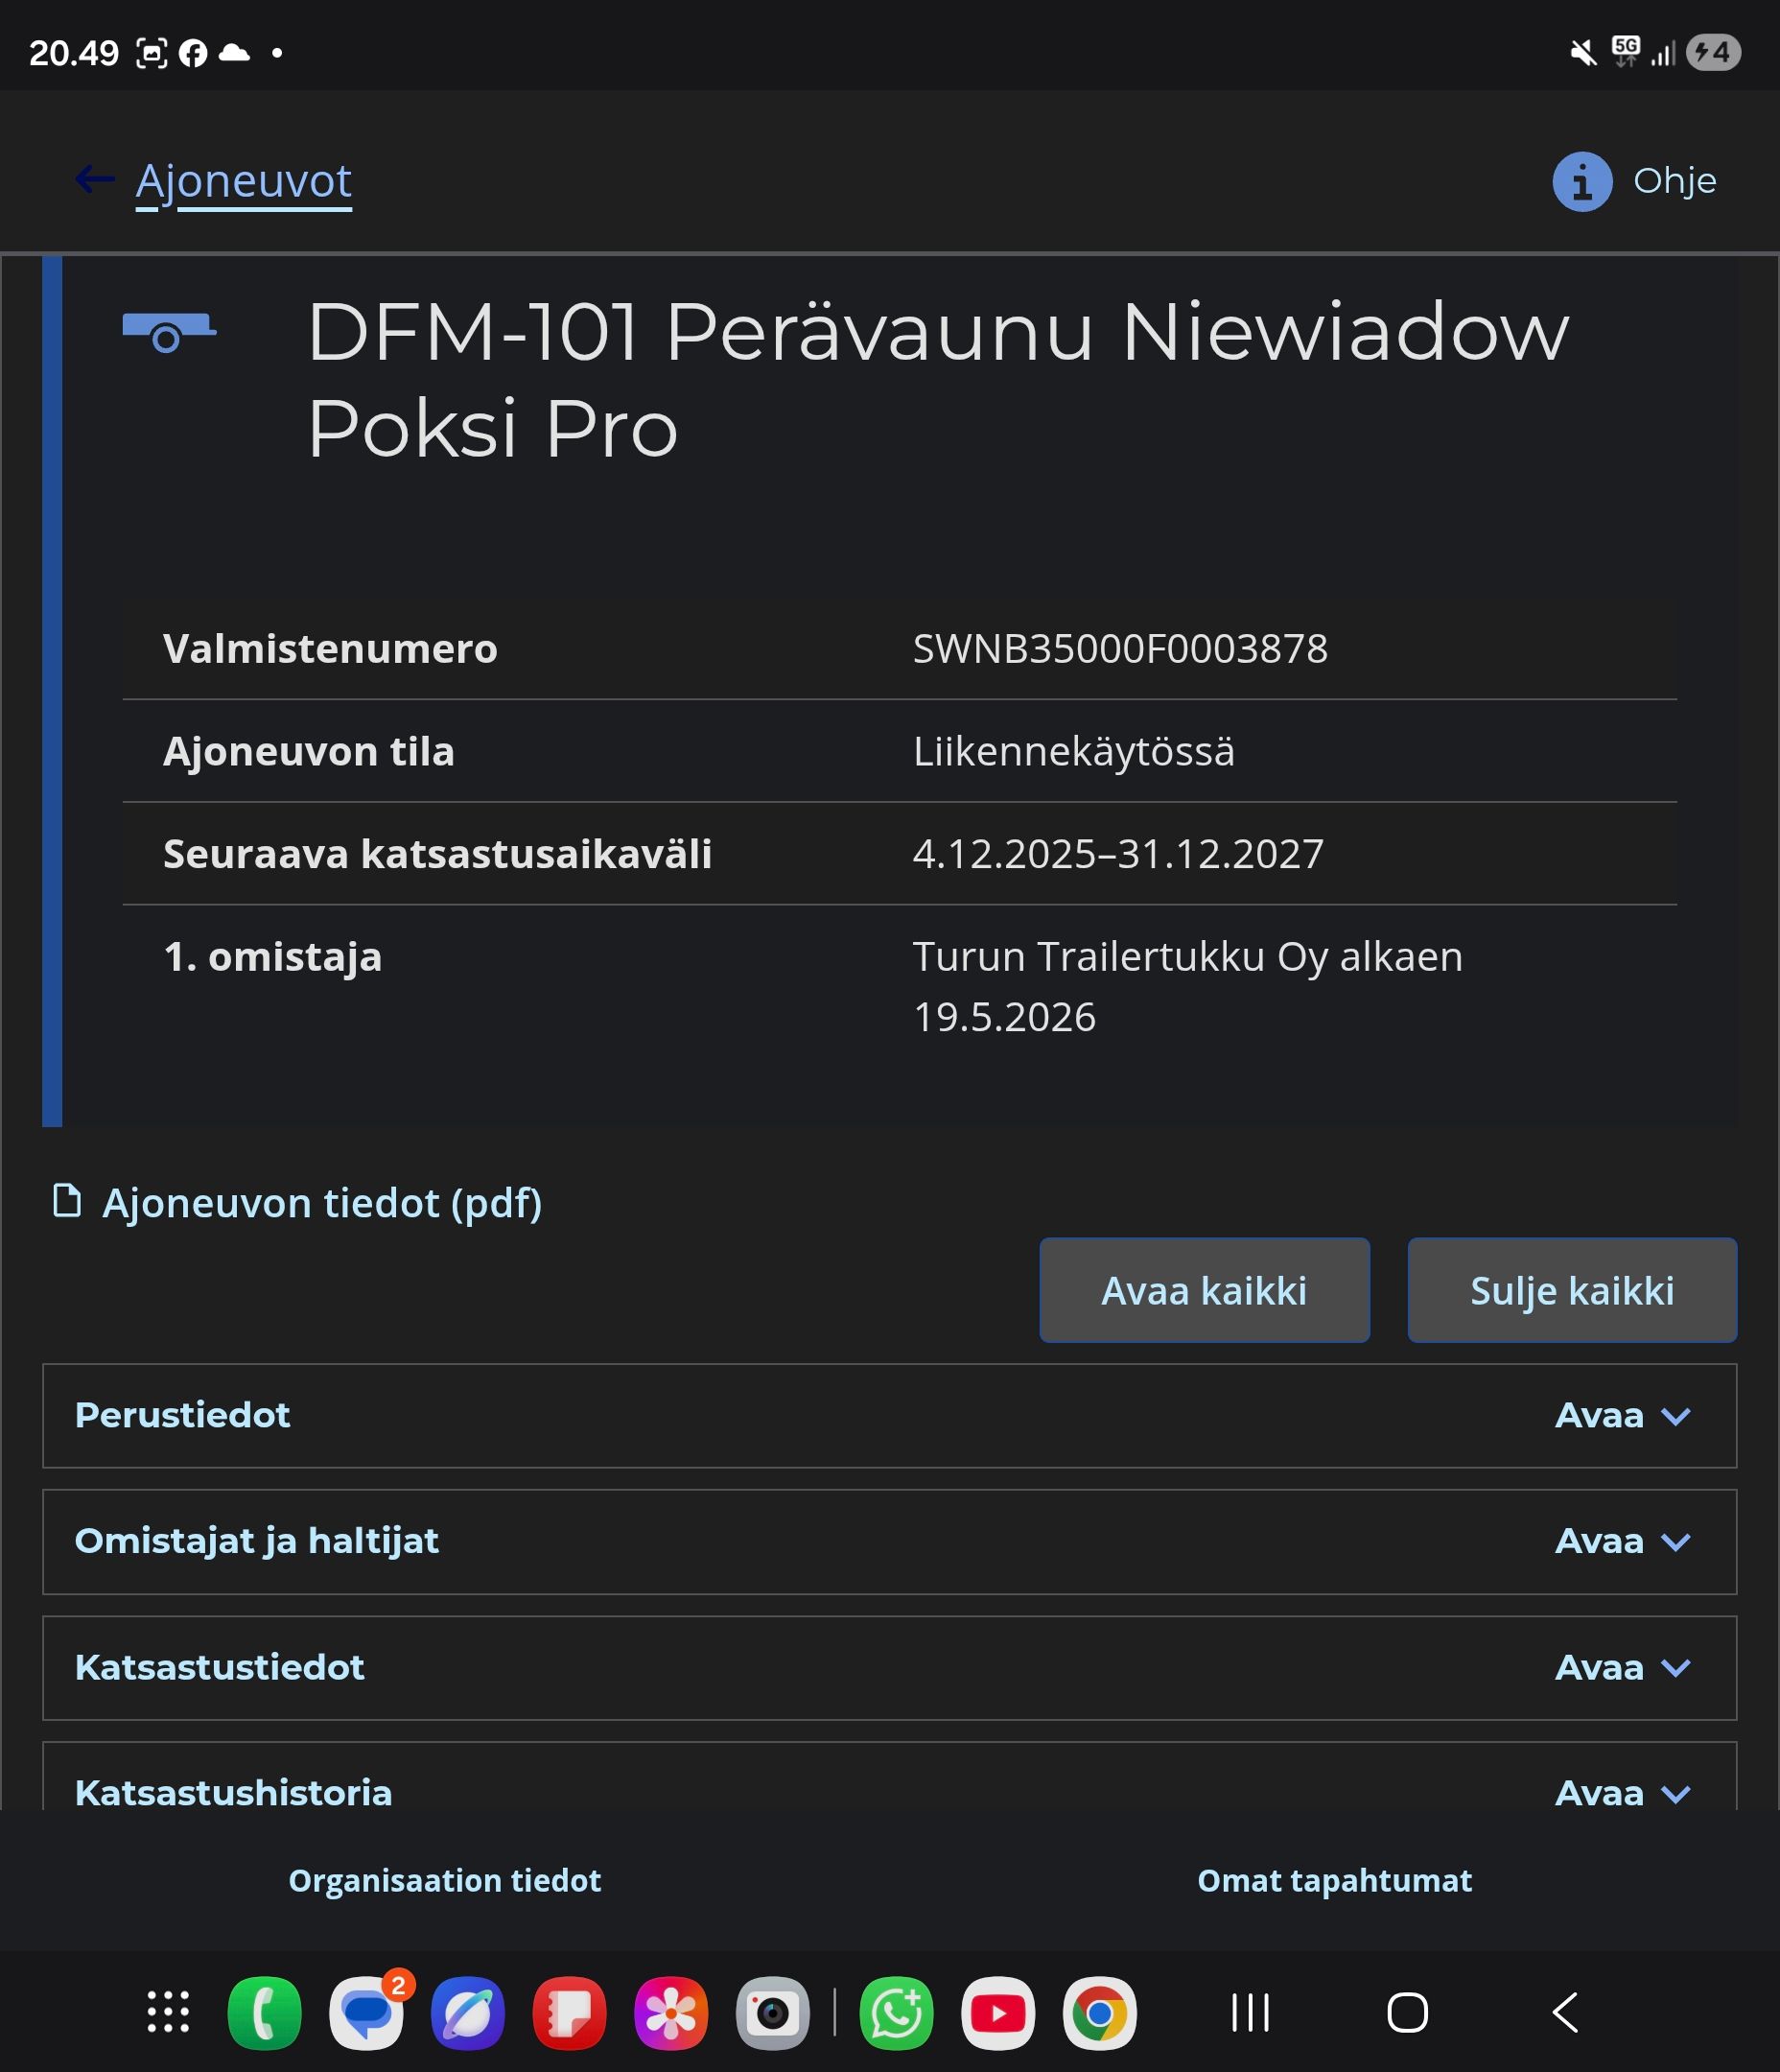
Task: Tap the Ajoneuvon tila label
Action: pos(309,751)
